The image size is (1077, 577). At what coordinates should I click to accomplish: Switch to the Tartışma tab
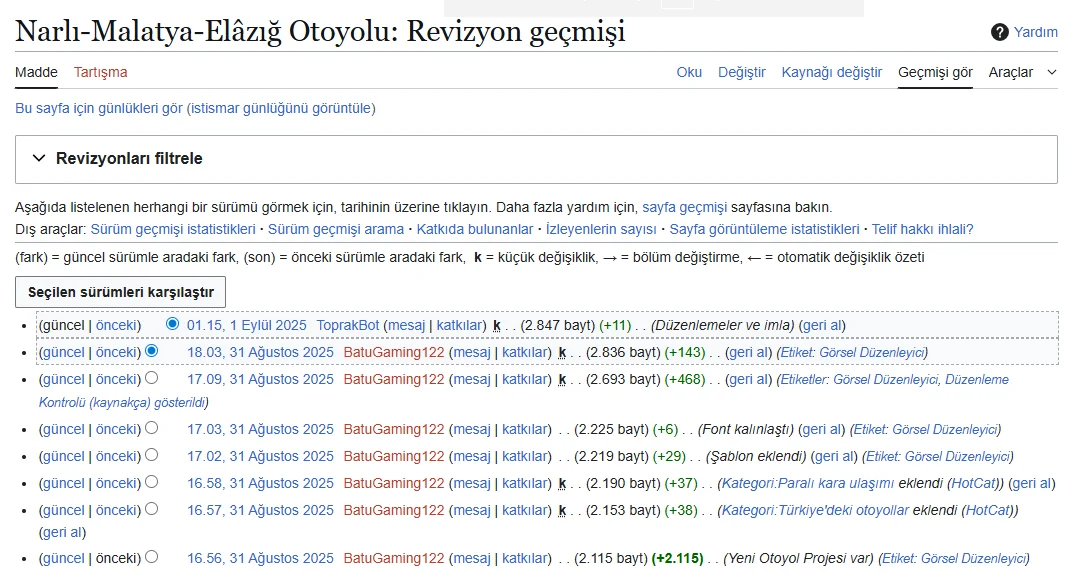pos(100,72)
